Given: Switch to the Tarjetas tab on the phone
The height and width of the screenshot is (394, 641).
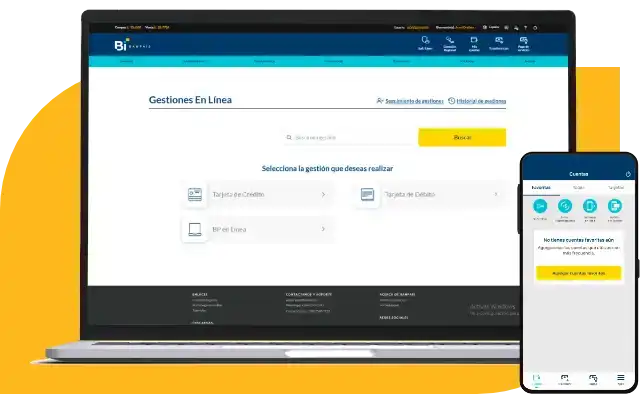Looking at the screenshot, I should tap(616, 188).
